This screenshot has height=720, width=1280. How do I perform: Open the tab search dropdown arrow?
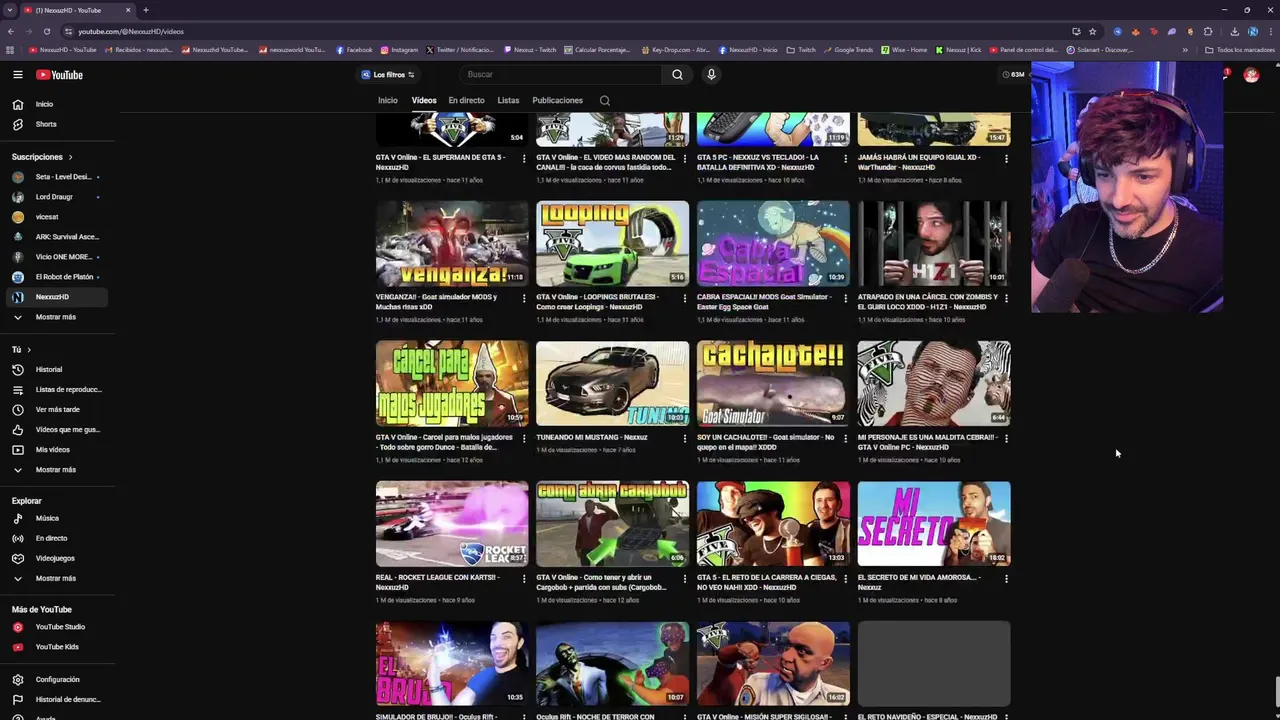coord(9,10)
